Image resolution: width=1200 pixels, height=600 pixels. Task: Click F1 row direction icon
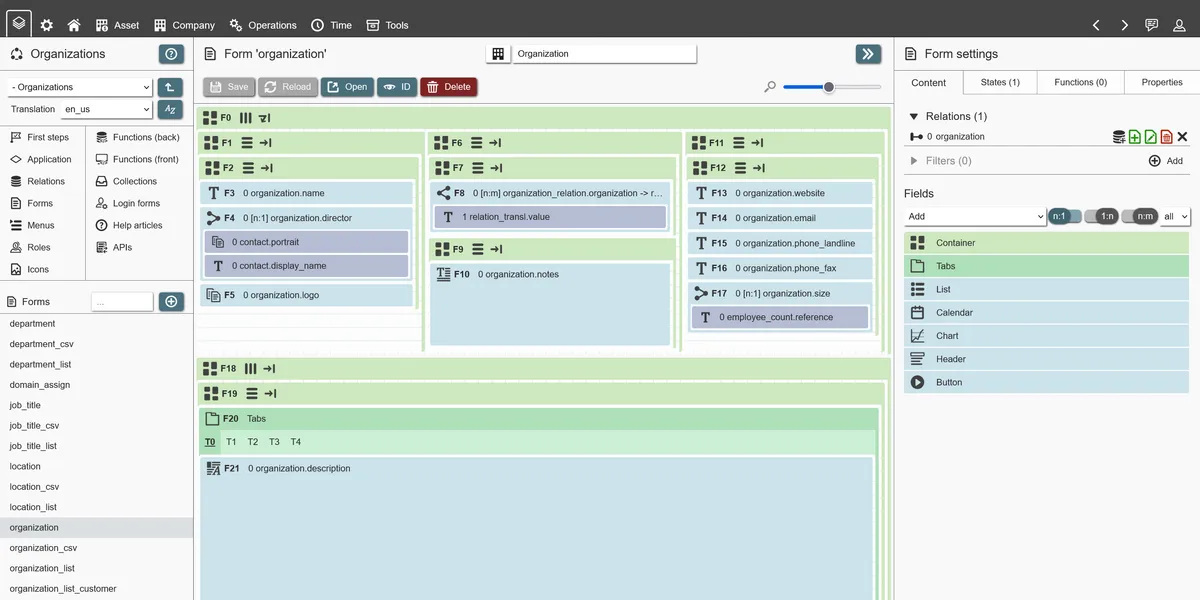247,143
